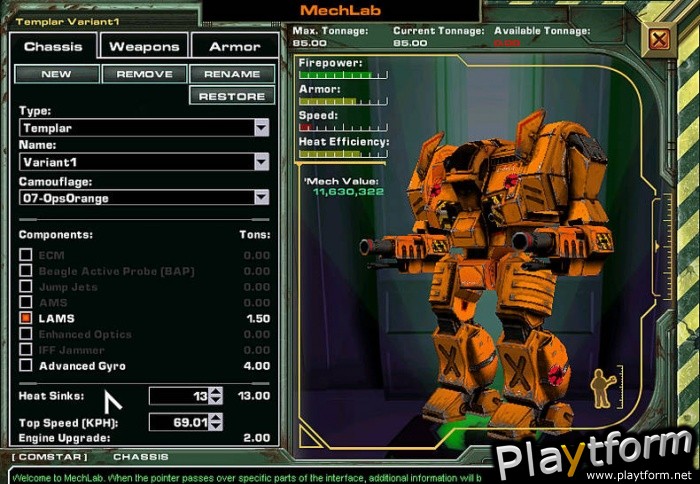Screen dimensions: 700x484
Task: Click the RENAME button
Action: [x=232, y=74]
